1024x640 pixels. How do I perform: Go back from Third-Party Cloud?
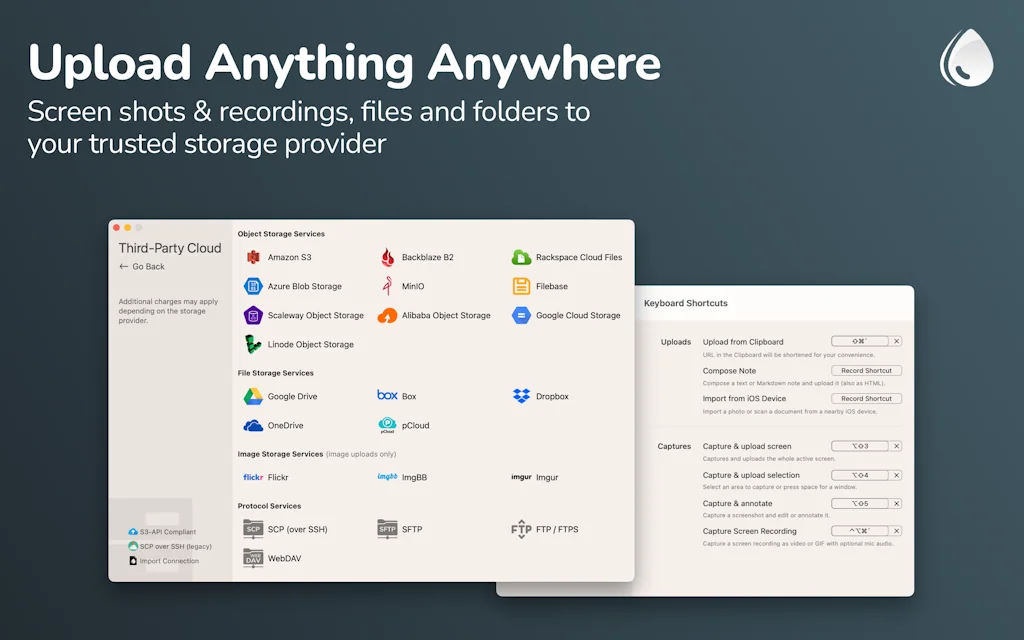coord(142,267)
